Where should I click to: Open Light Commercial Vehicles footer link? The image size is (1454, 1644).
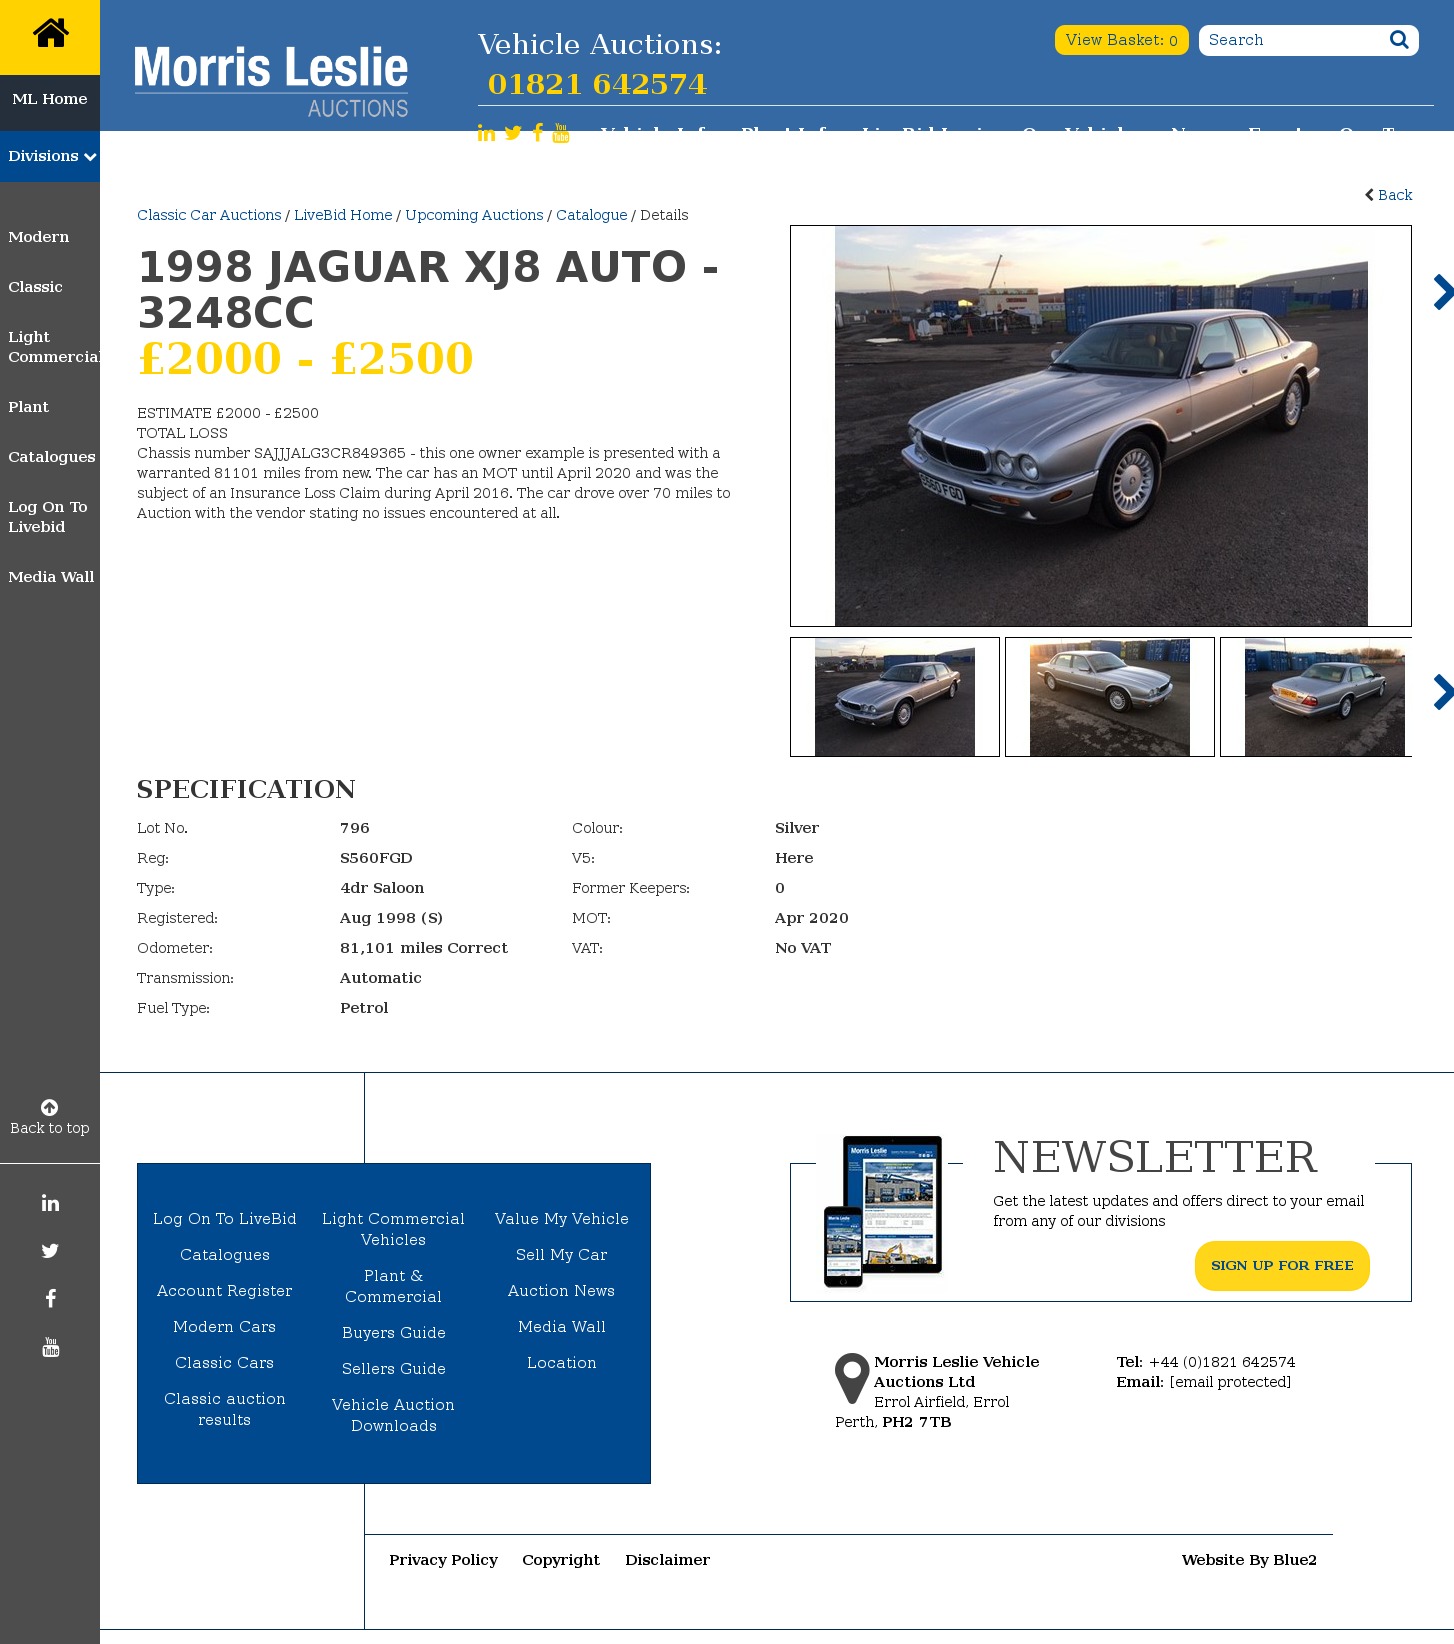coord(394,1229)
